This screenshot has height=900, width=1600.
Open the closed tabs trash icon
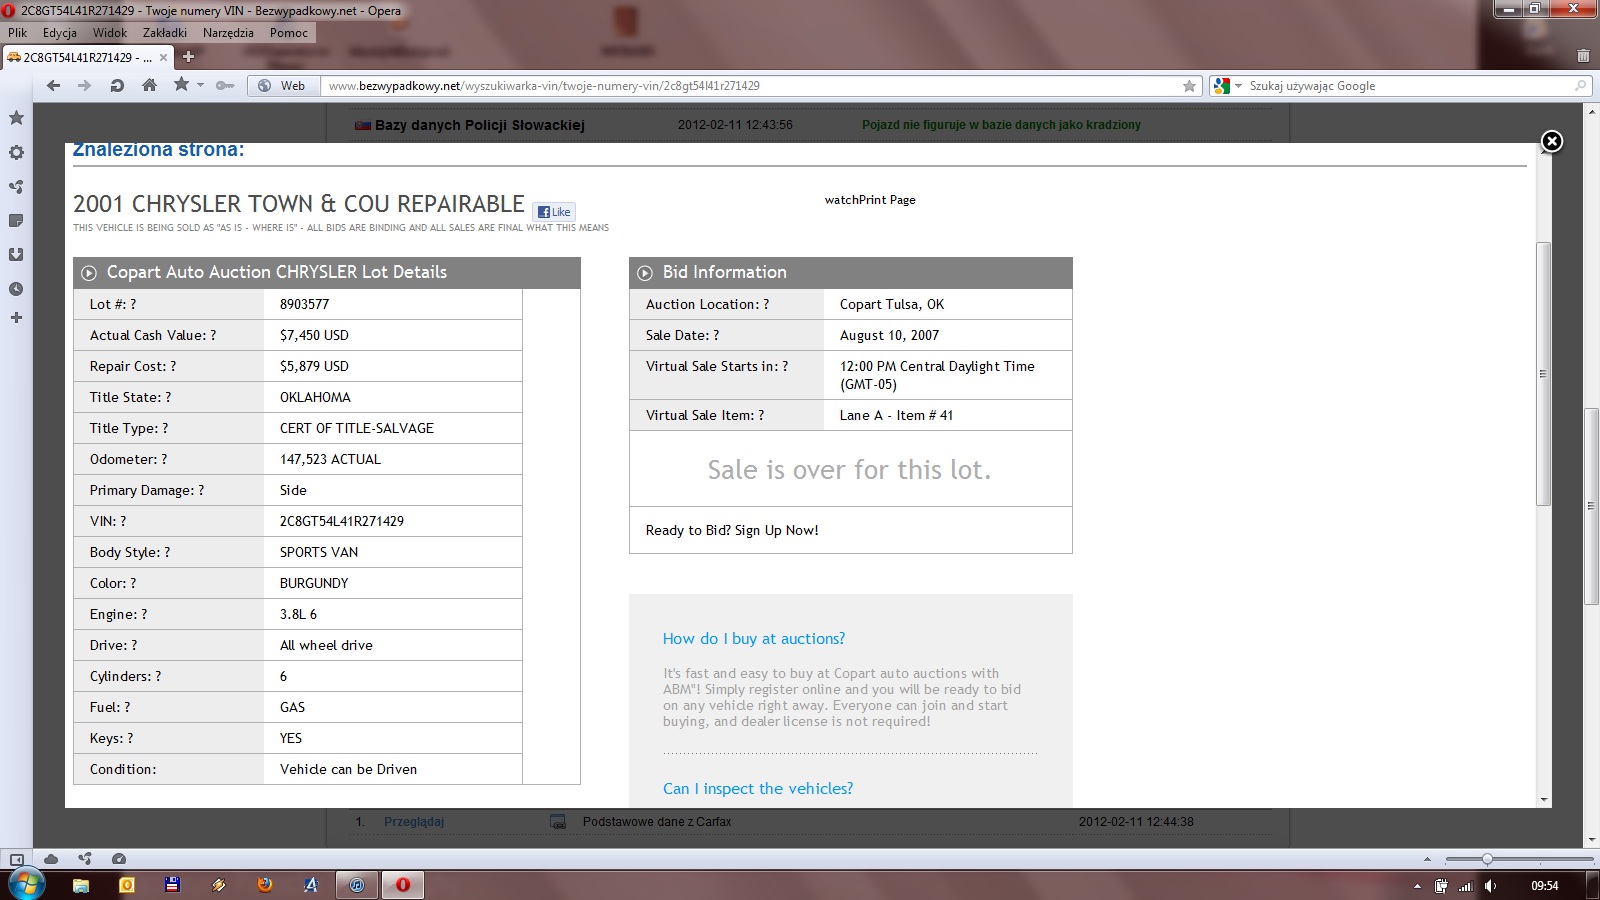1583,56
